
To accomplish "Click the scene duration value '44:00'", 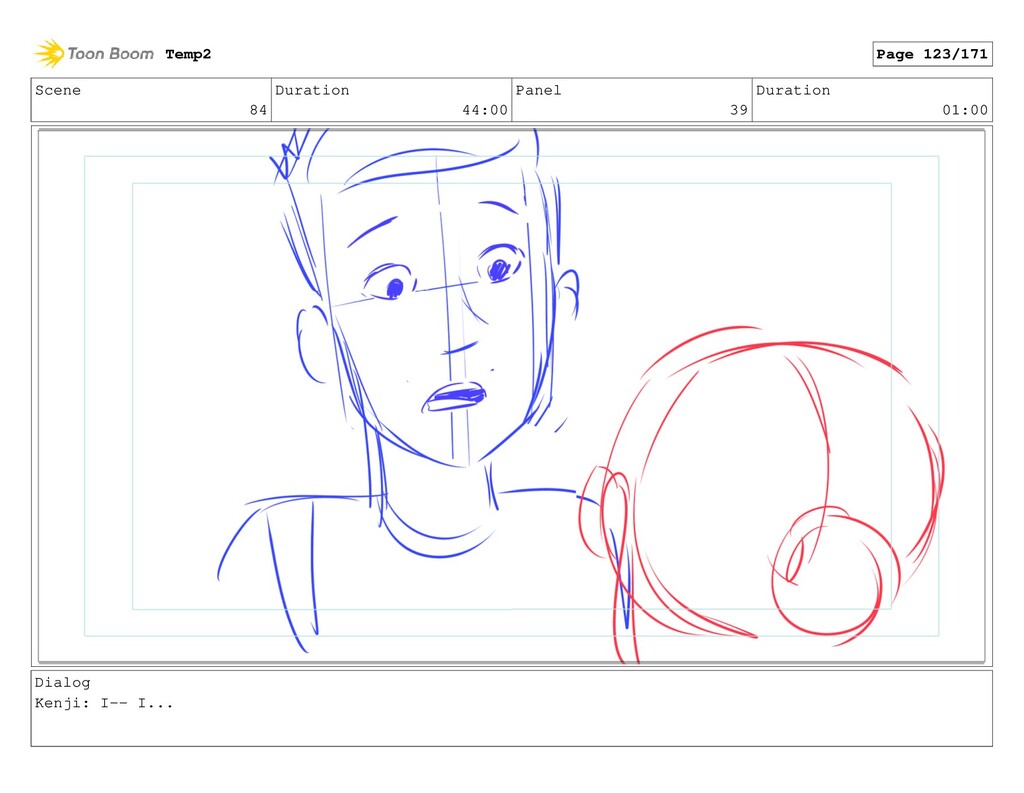I will click(x=485, y=110).
